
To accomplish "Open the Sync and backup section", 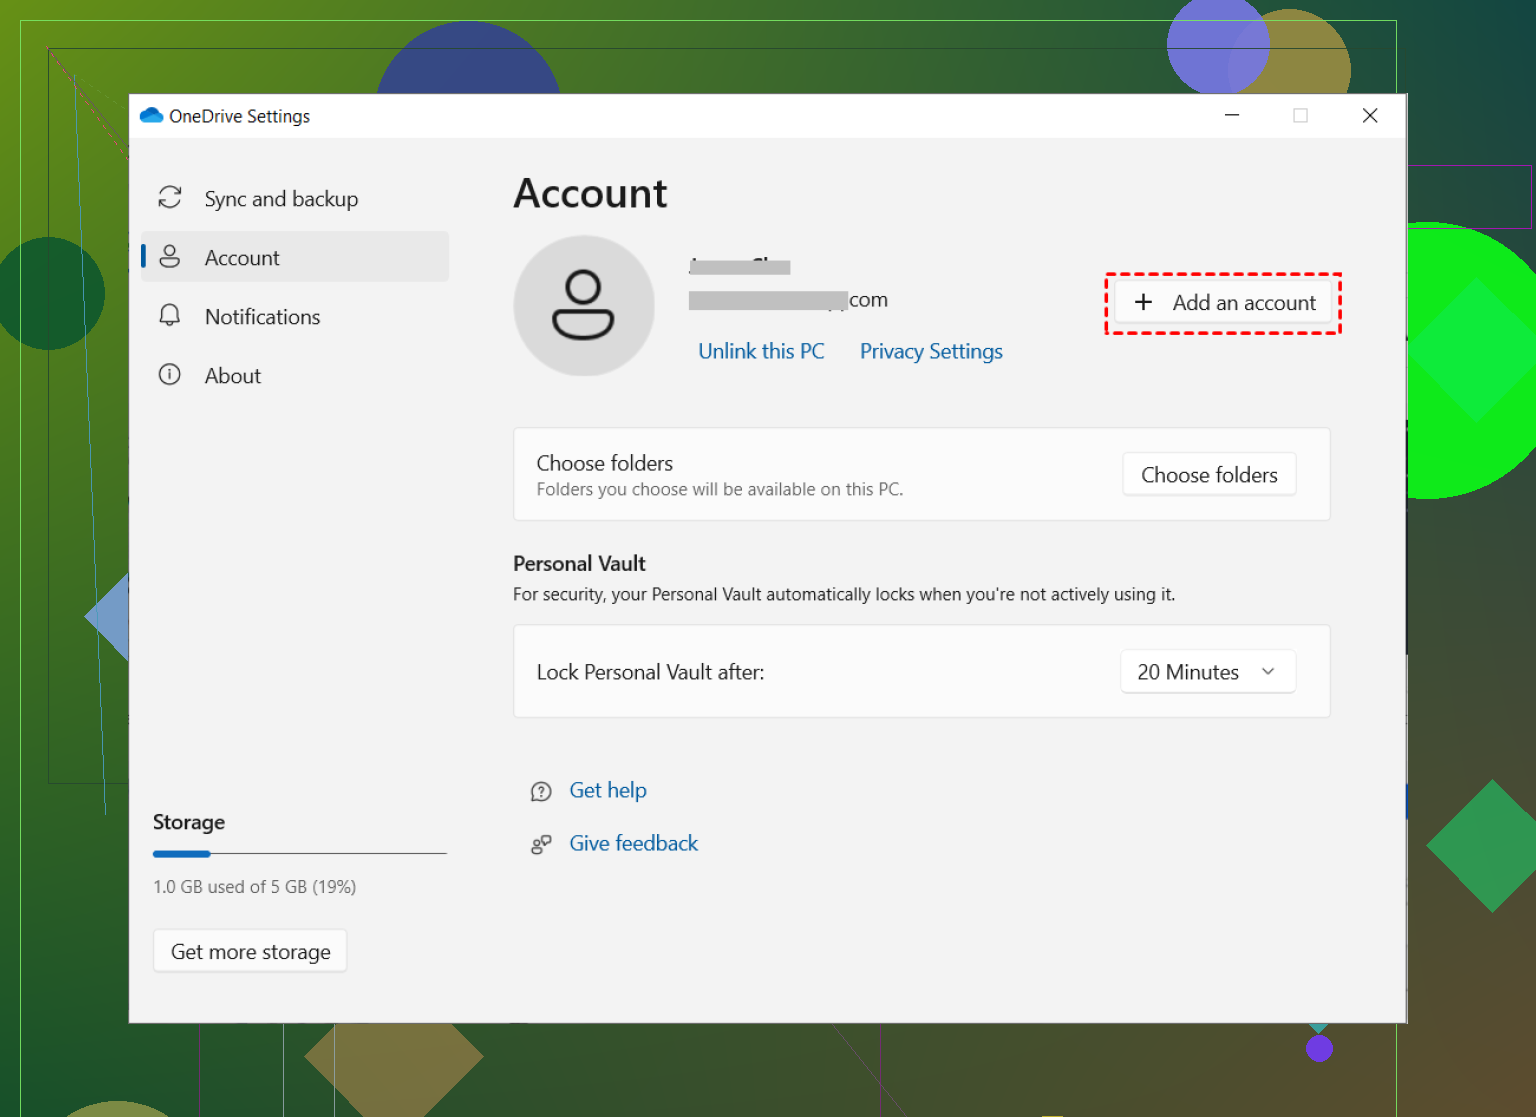I will coord(295,198).
